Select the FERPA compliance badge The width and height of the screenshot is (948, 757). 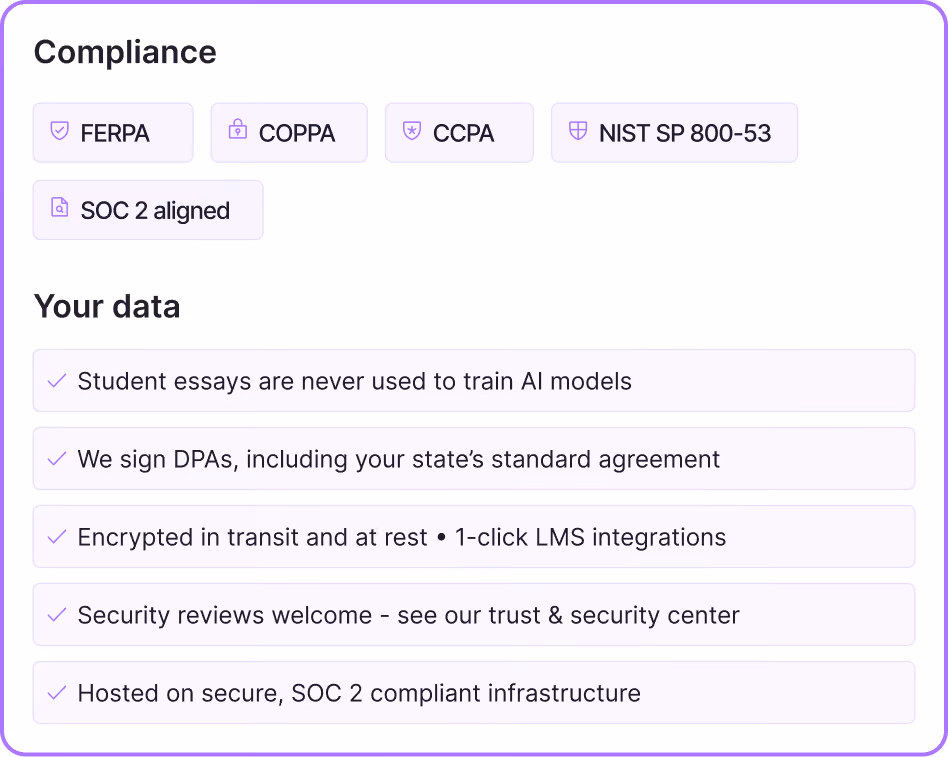point(113,132)
